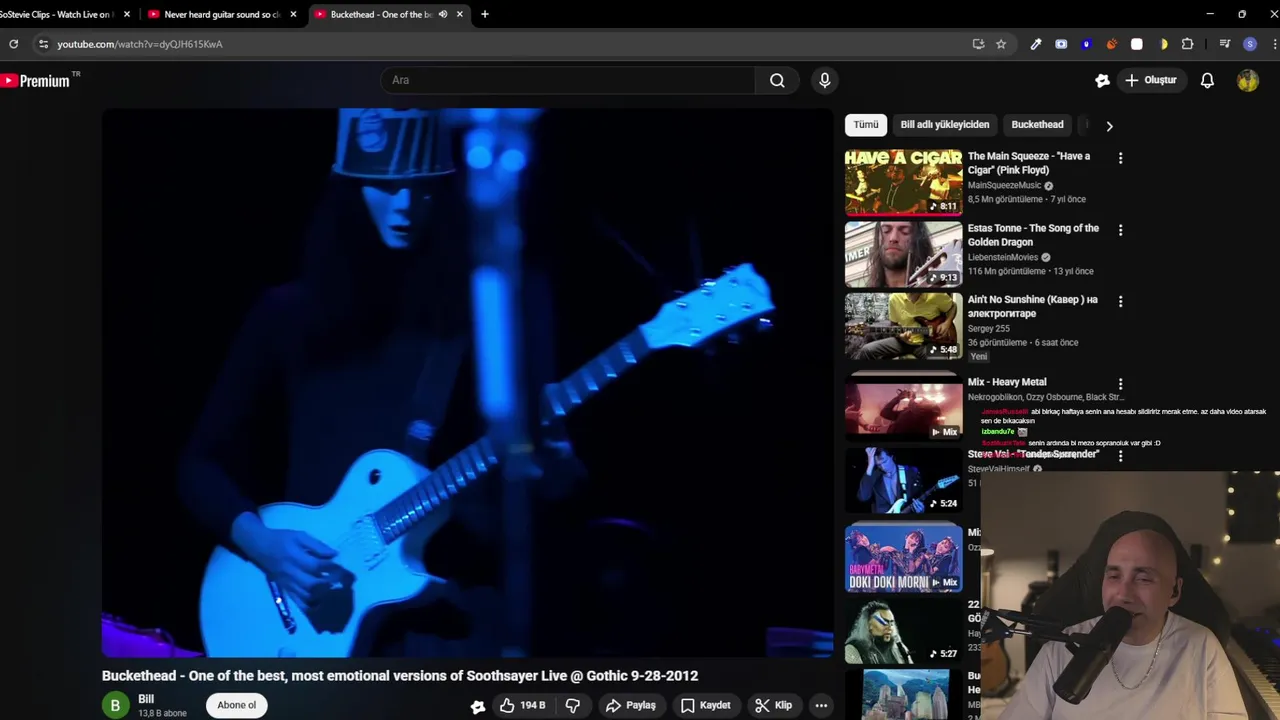Like the video with thumbs up
Viewport: 1280px width, 720px height.
522,705
